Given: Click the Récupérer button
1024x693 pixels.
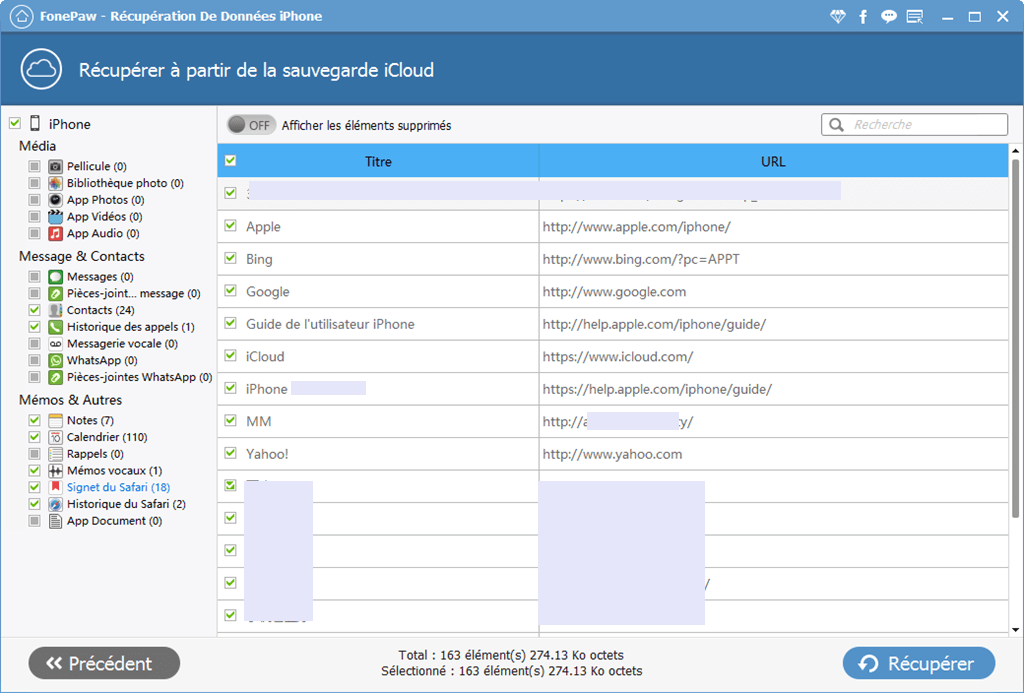Looking at the screenshot, I should pyautogui.click(x=919, y=664).
